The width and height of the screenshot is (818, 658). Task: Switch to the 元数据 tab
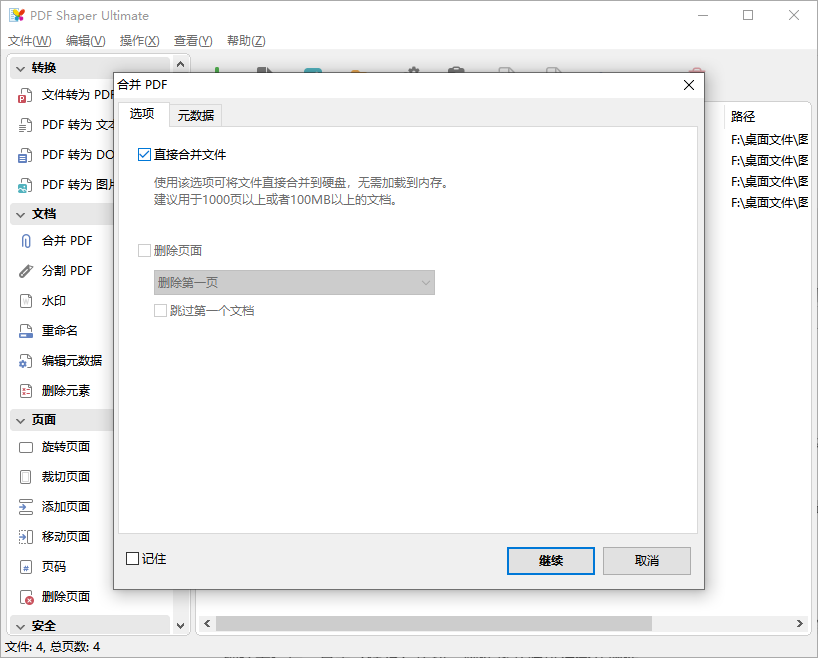(196, 115)
